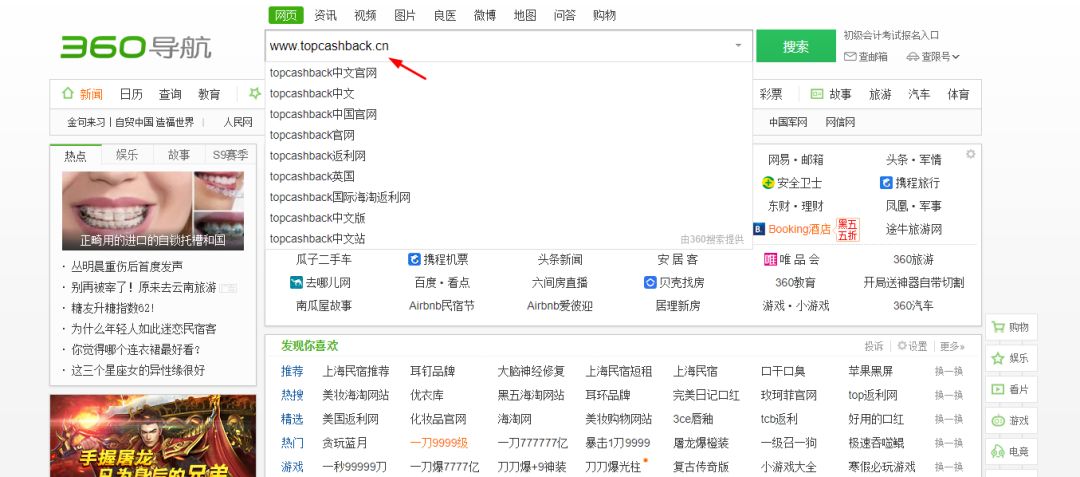The image size is (1080, 477).
Task: Click the 携程旅行 icon
Action: point(886,183)
